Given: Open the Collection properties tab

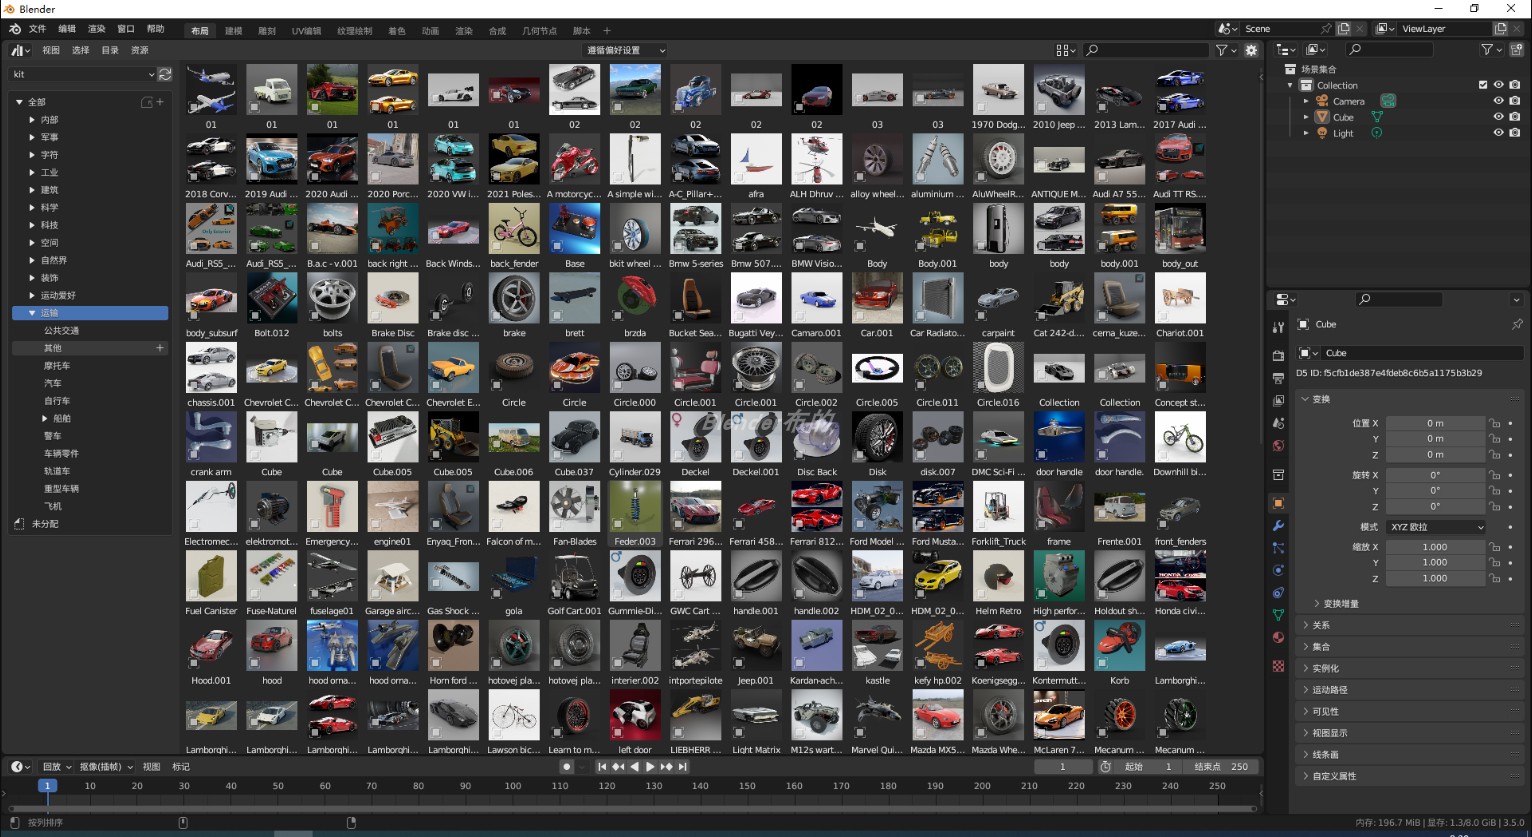Looking at the screenshot, I should [1278, 474].
